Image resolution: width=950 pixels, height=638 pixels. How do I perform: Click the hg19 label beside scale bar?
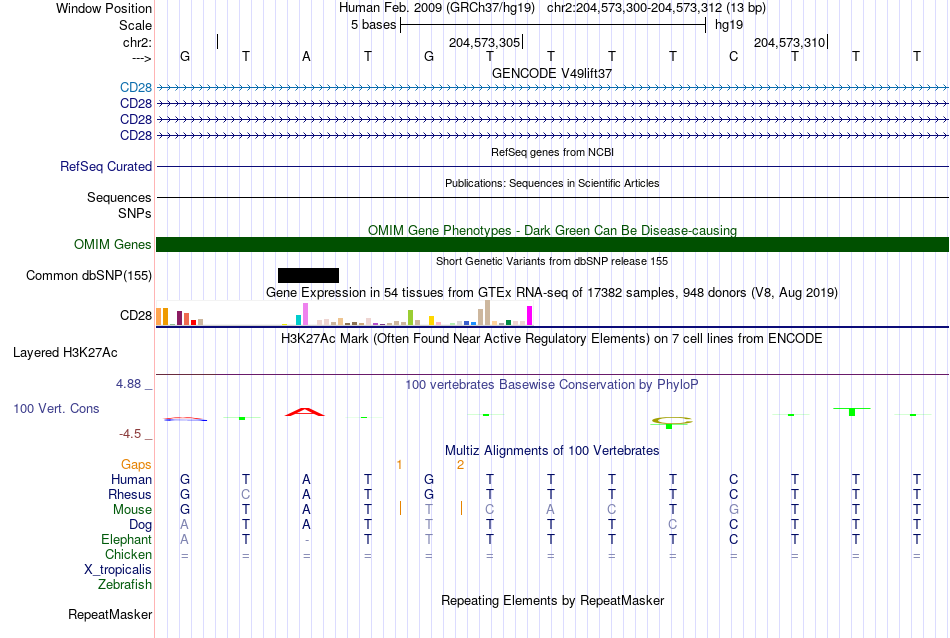click(729, 25)
